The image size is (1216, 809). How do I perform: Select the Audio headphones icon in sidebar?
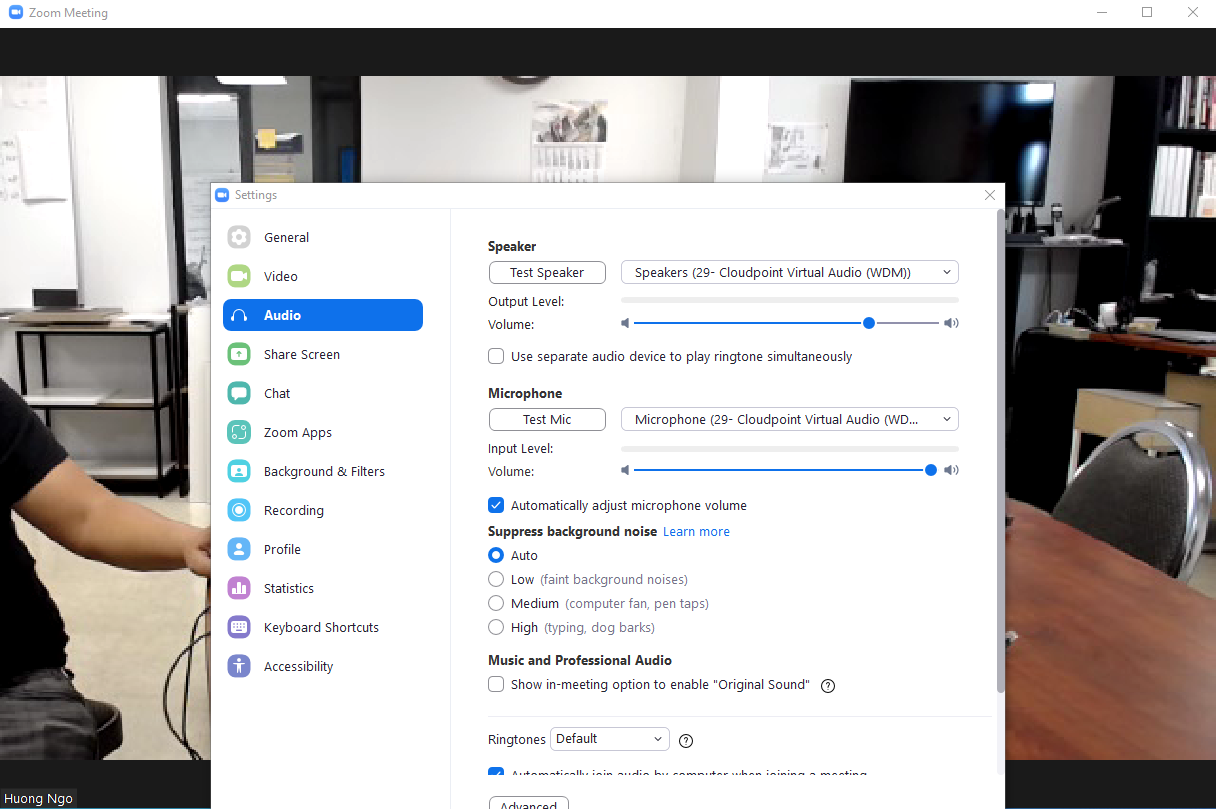click(x=239, y=315)
